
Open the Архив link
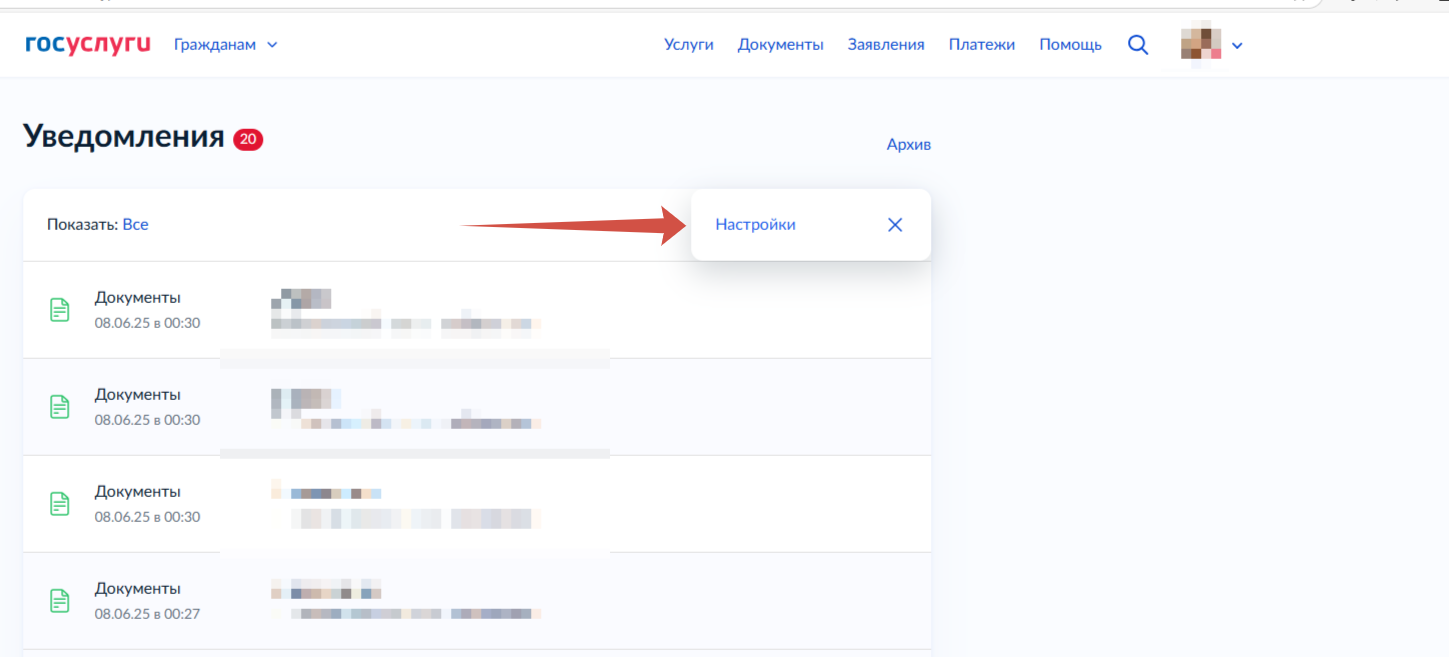pyautogui.click(x=908, y=145)
